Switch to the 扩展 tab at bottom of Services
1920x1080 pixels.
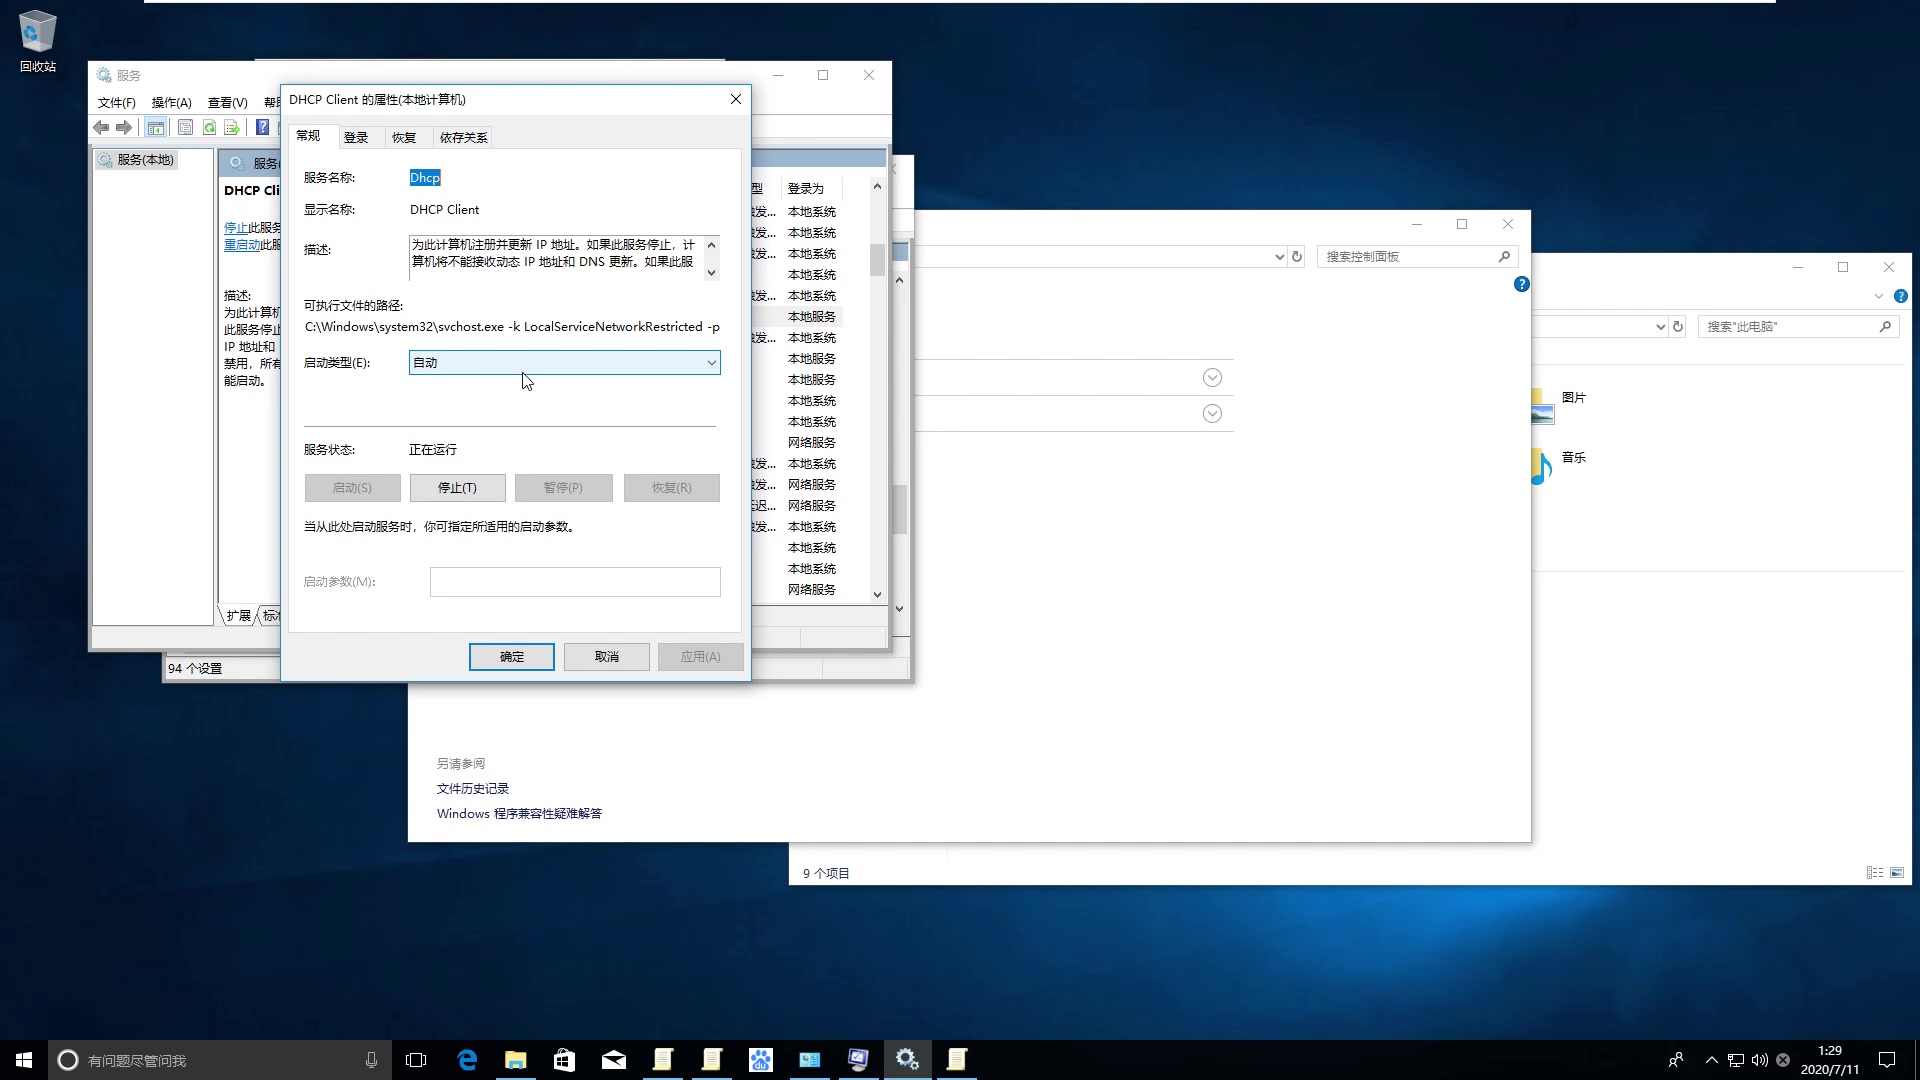238,616
